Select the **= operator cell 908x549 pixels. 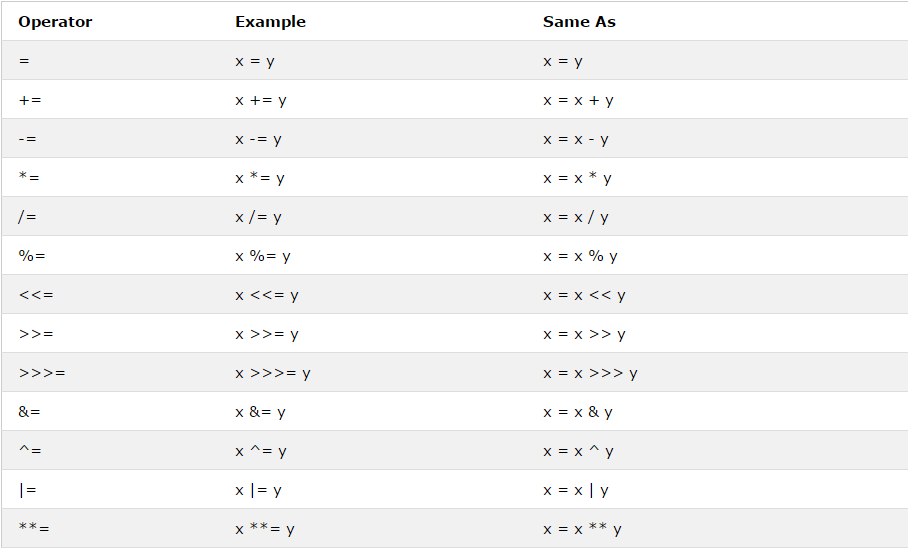coord(34,529)
